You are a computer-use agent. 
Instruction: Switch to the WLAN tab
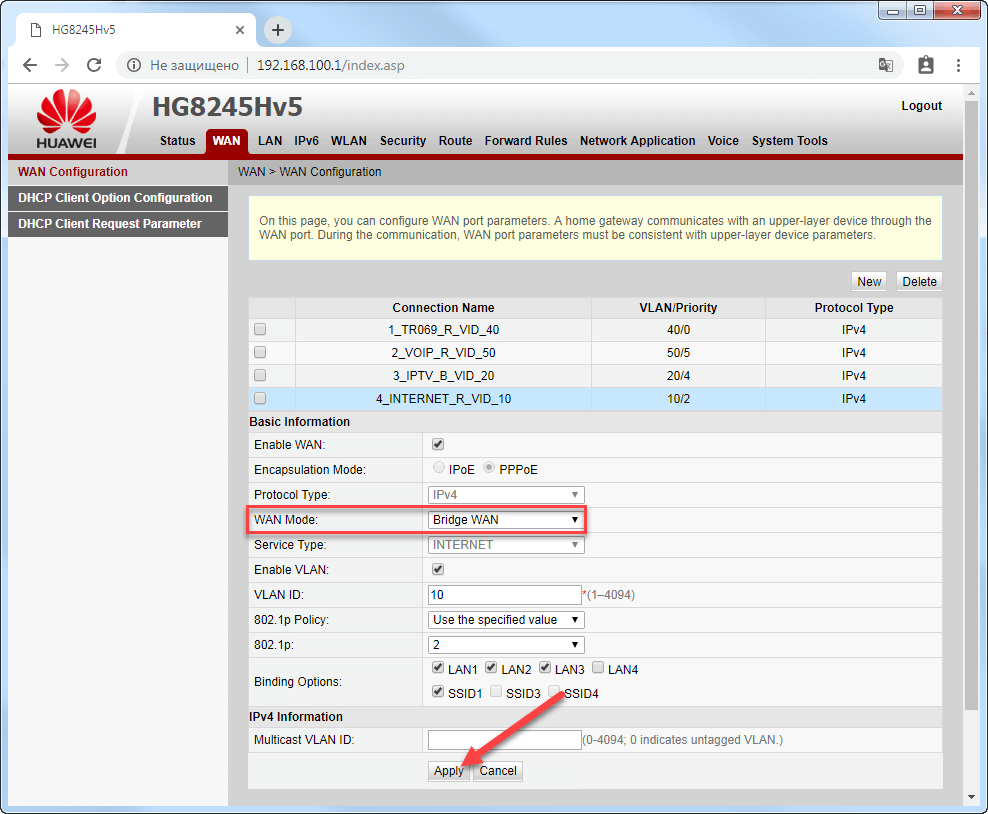click(348, 141)
